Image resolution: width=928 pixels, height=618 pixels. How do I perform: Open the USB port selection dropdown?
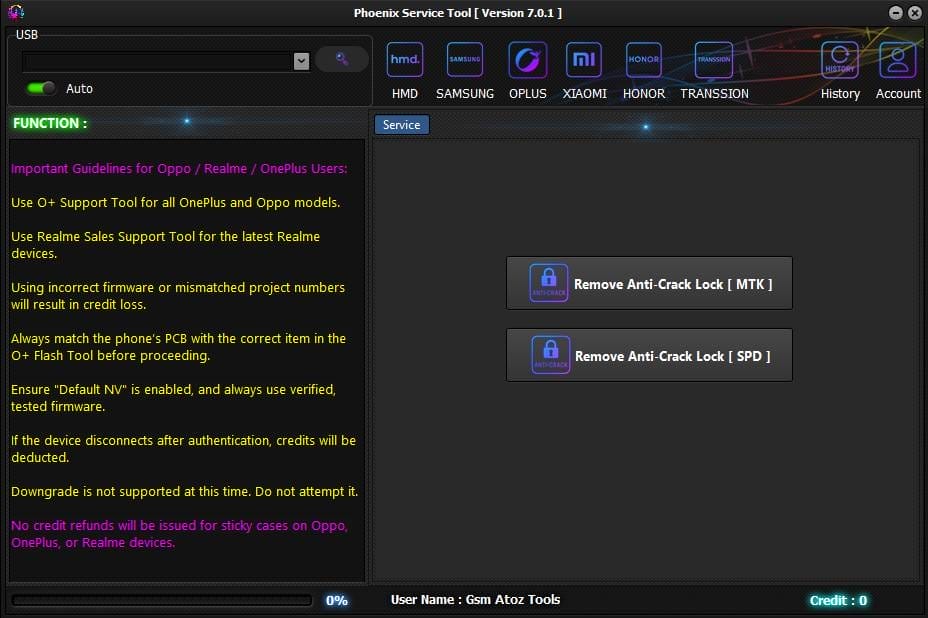pos(160,60)
